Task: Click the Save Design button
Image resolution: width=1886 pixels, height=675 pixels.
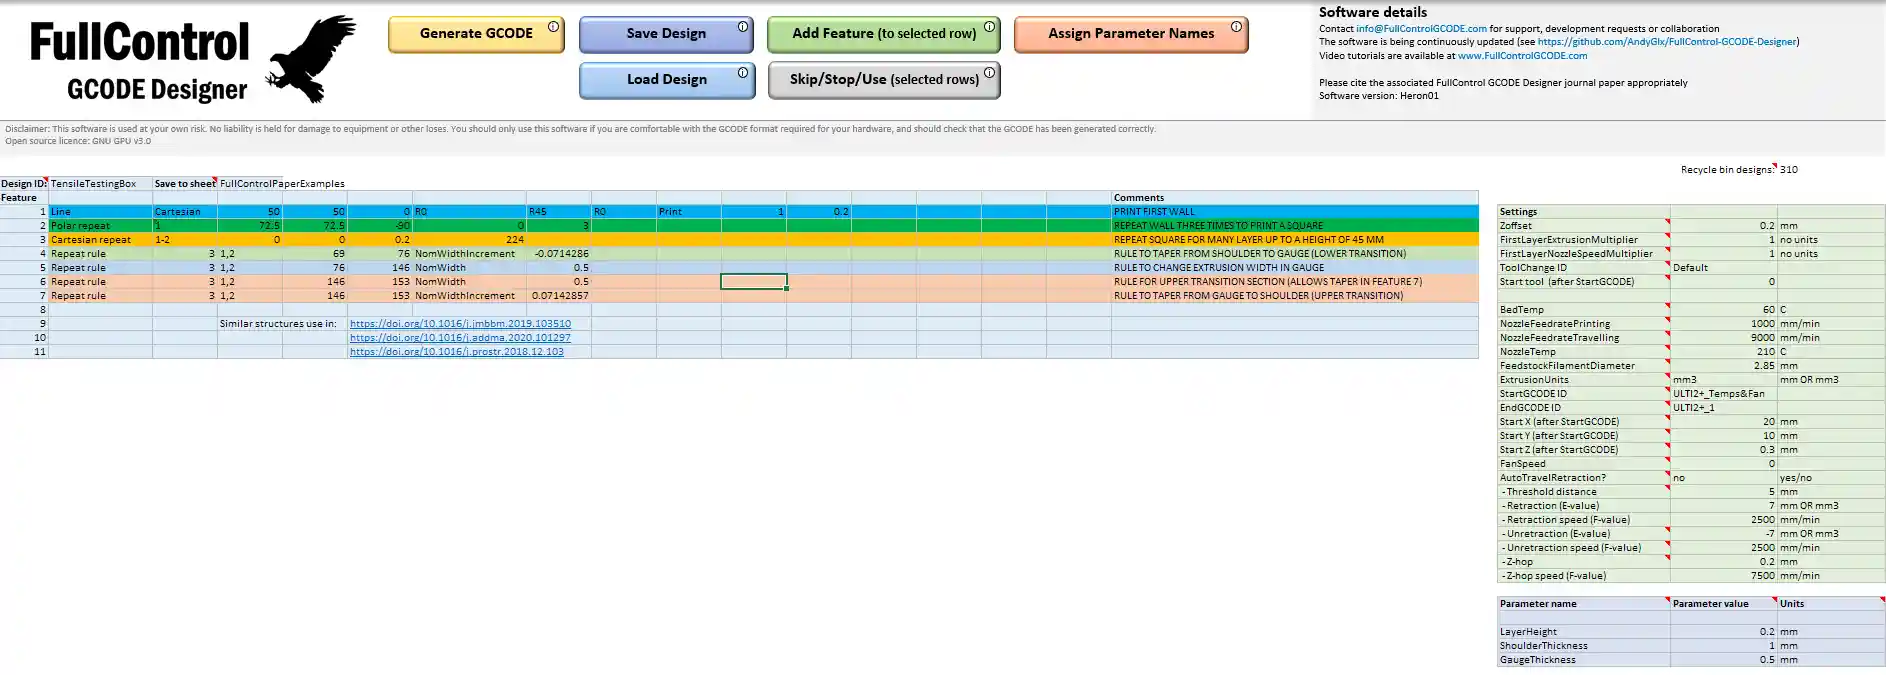Action: [666, 34]
